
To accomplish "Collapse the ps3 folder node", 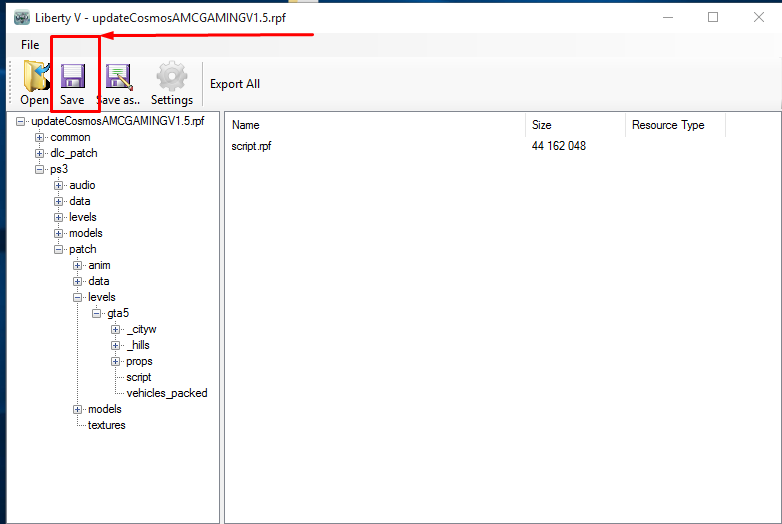I will coord(39,170).
